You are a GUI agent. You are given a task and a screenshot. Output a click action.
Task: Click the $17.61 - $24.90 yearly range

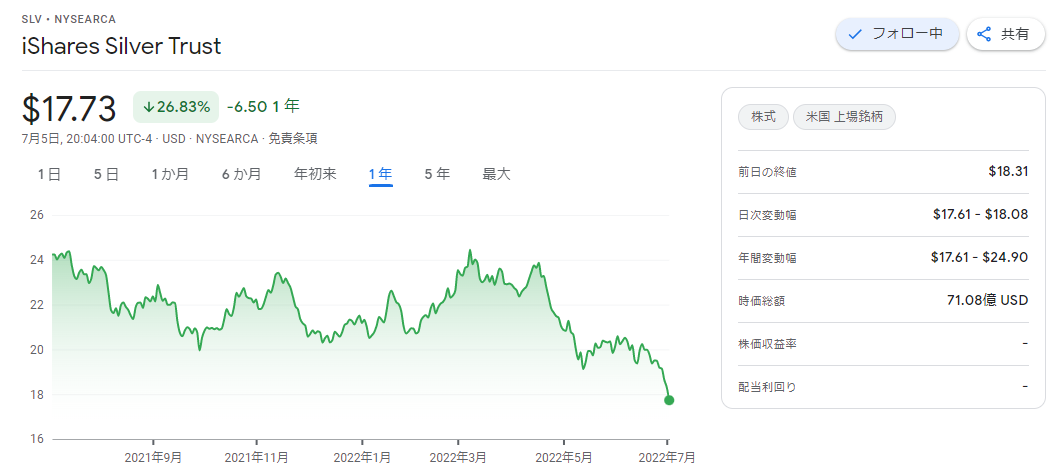point(980,258)
